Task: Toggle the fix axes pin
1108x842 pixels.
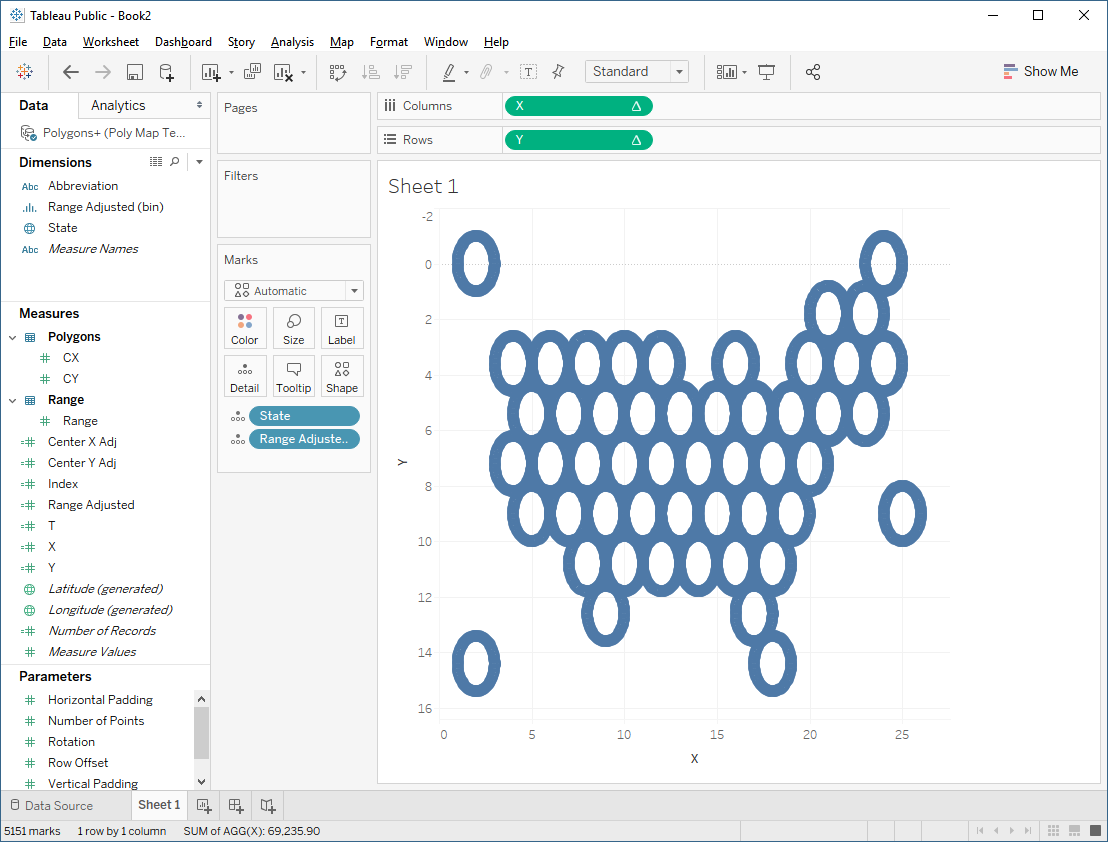Action: [558, 72]
